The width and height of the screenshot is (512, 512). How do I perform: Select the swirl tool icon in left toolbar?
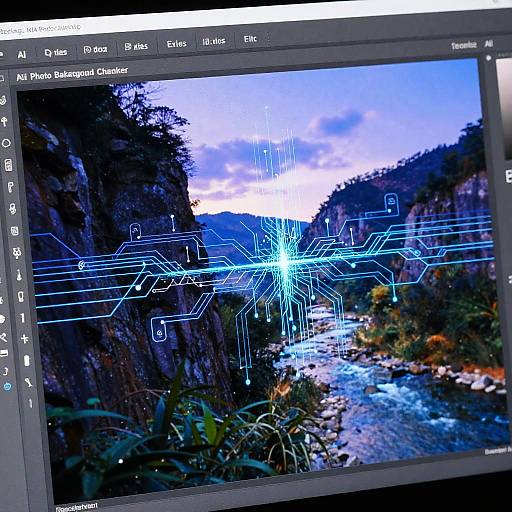click(3, 100)
